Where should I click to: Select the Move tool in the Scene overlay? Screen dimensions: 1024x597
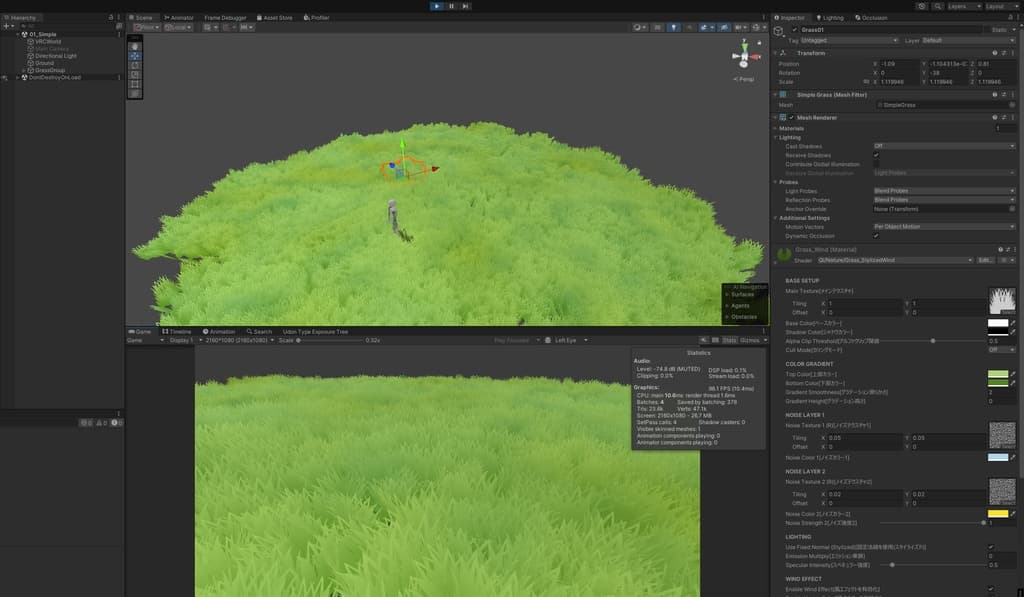tap(135, 56)
